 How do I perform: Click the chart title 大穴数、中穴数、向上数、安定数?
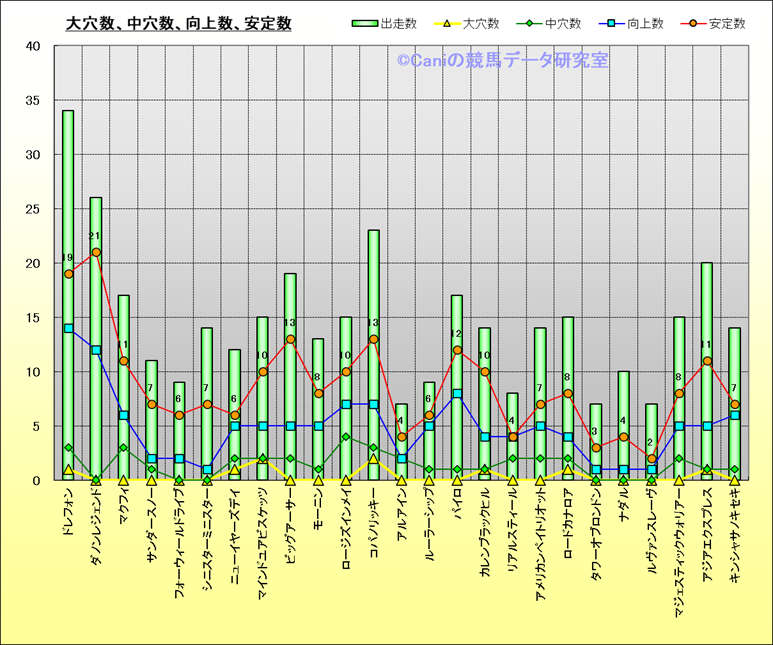coord(178,23)
